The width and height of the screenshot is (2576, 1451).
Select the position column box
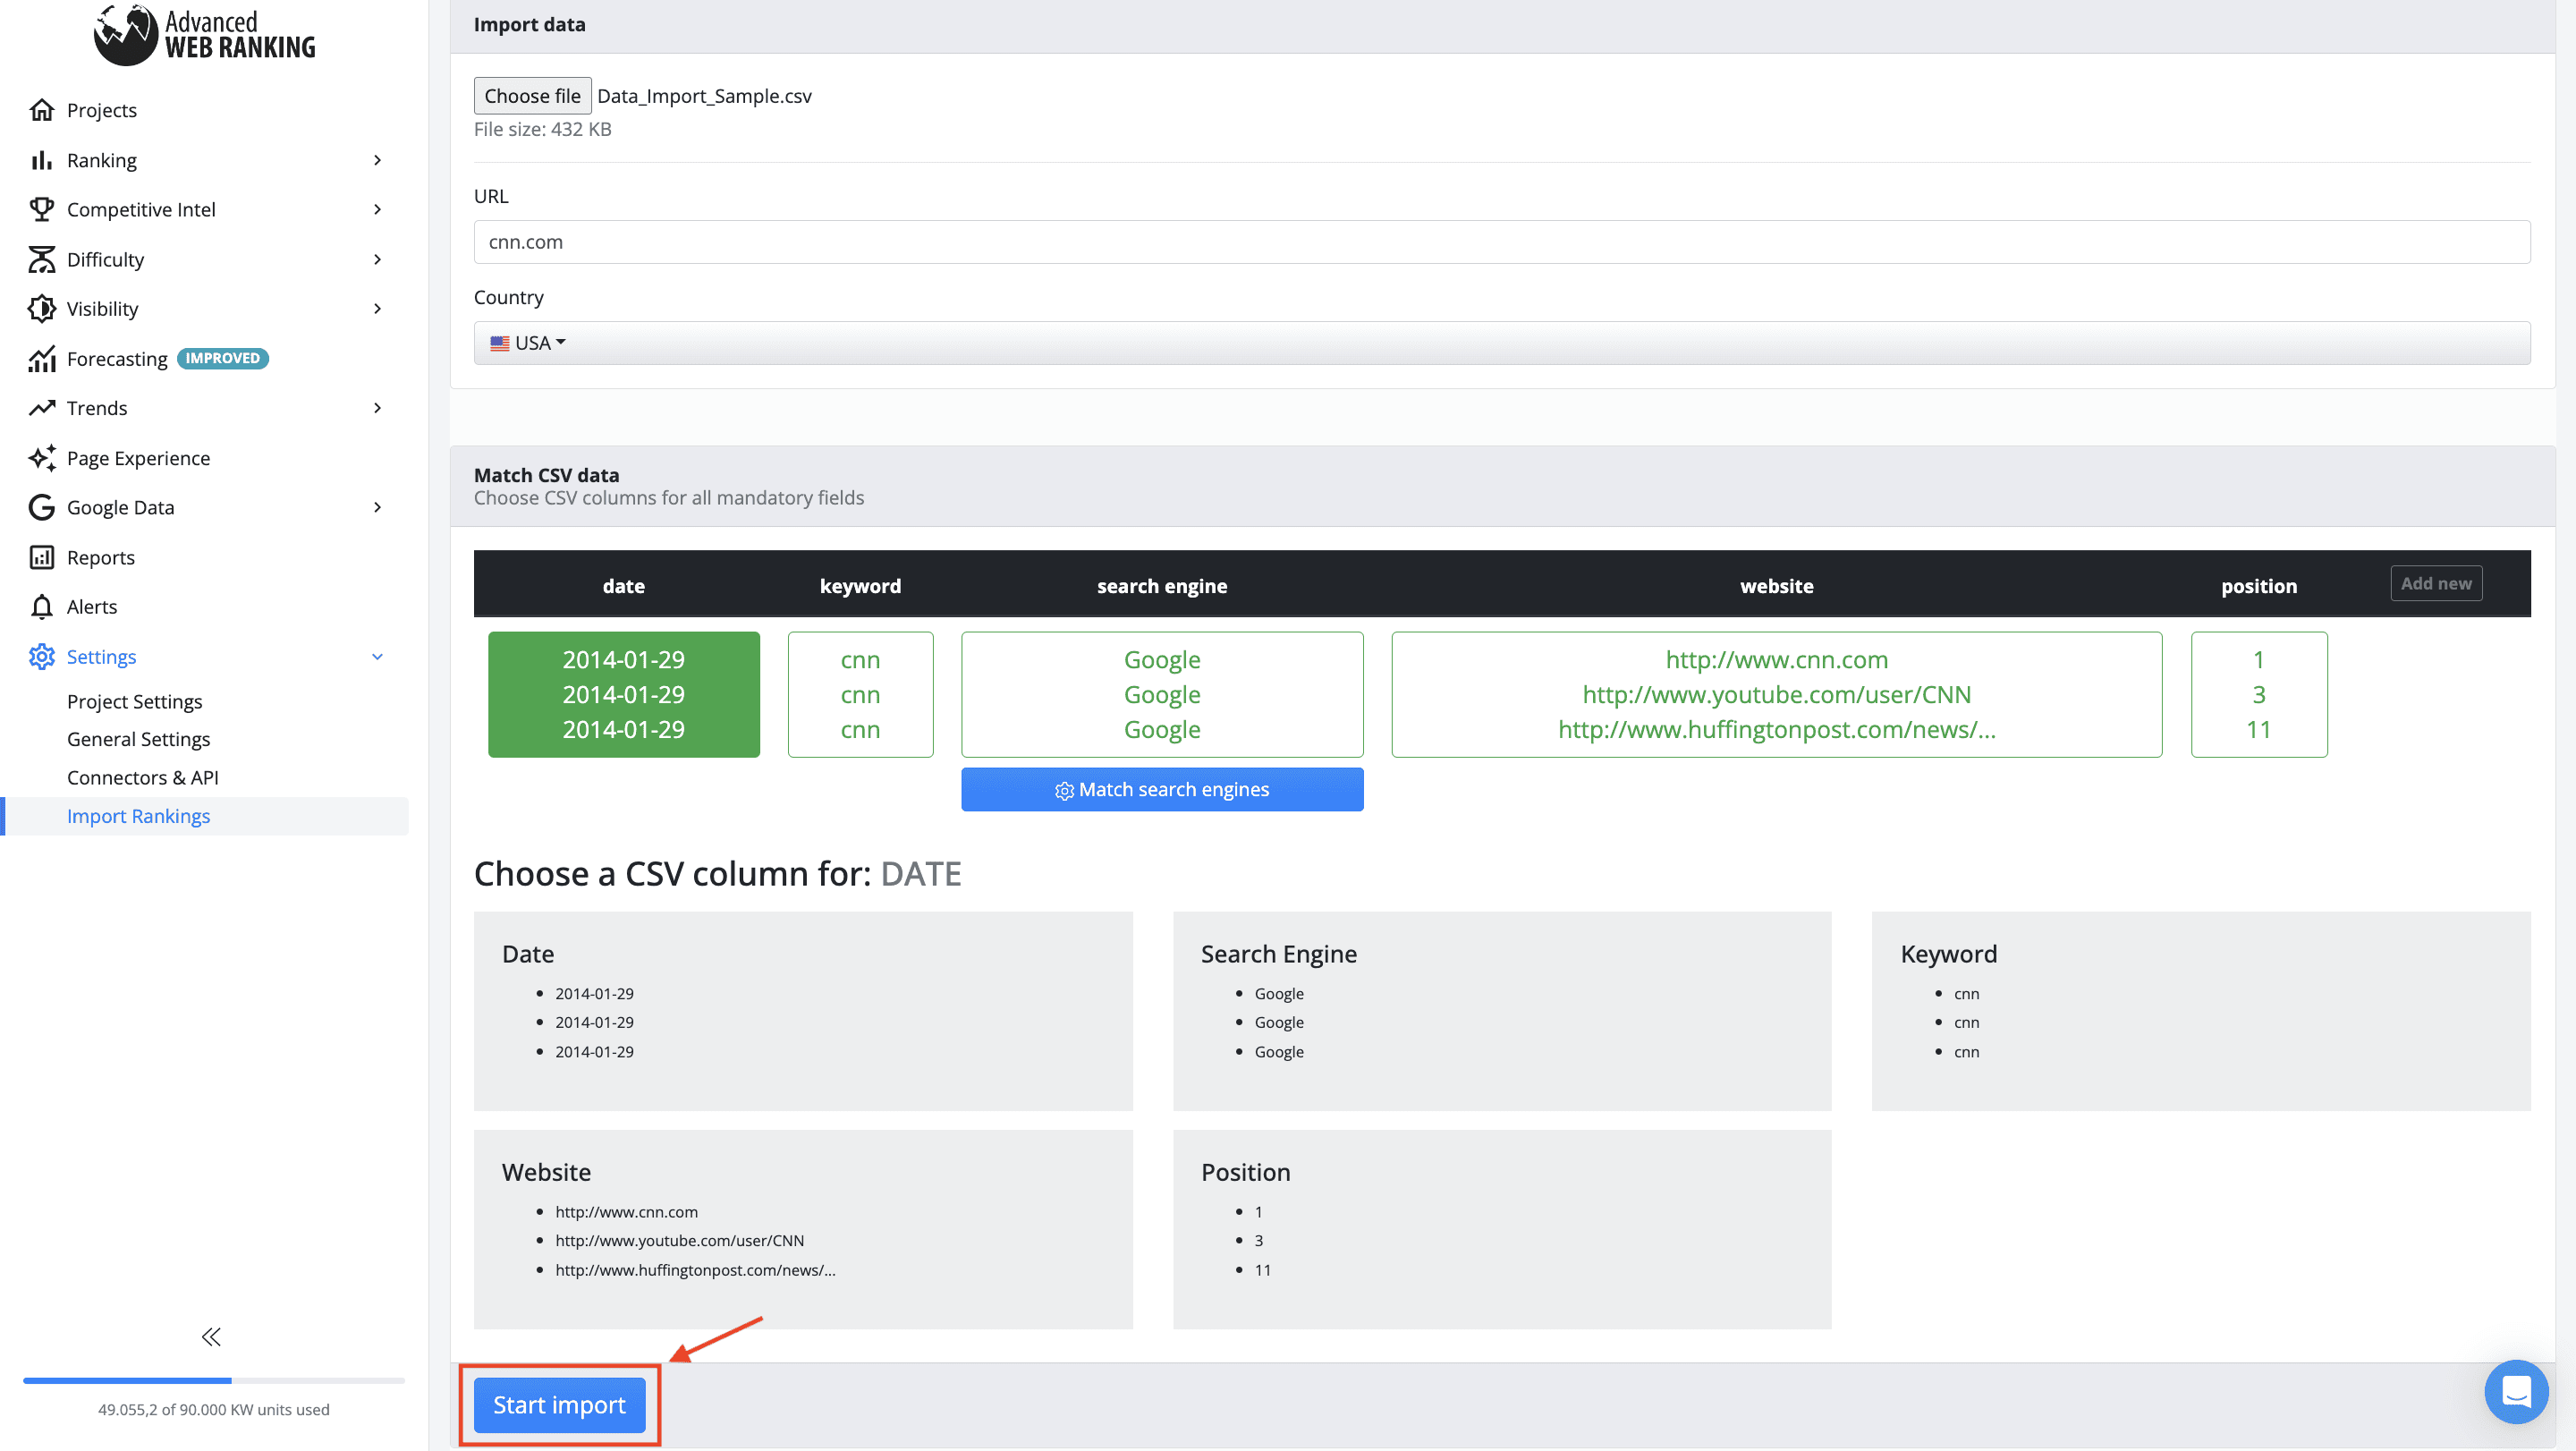pos(2258,694)
